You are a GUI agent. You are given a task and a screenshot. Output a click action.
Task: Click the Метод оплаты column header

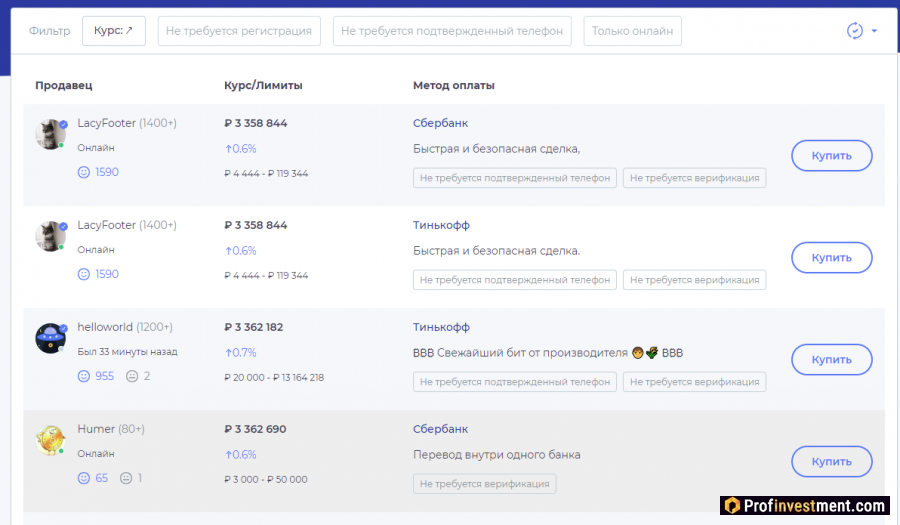453,85
